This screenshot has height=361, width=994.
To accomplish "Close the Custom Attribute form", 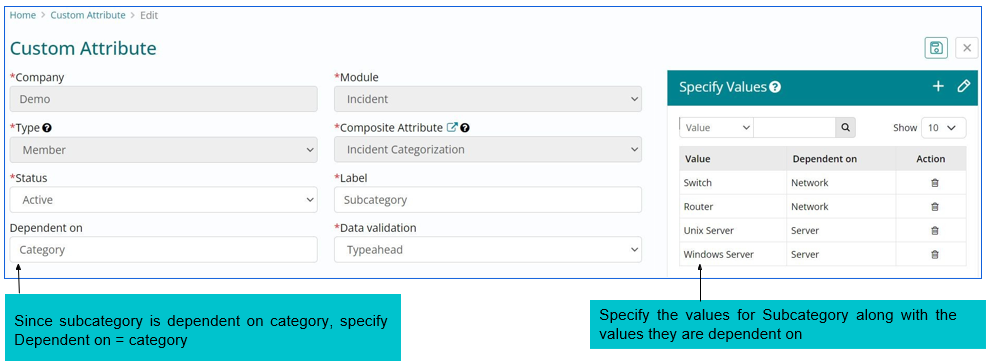I will (966, 48).
